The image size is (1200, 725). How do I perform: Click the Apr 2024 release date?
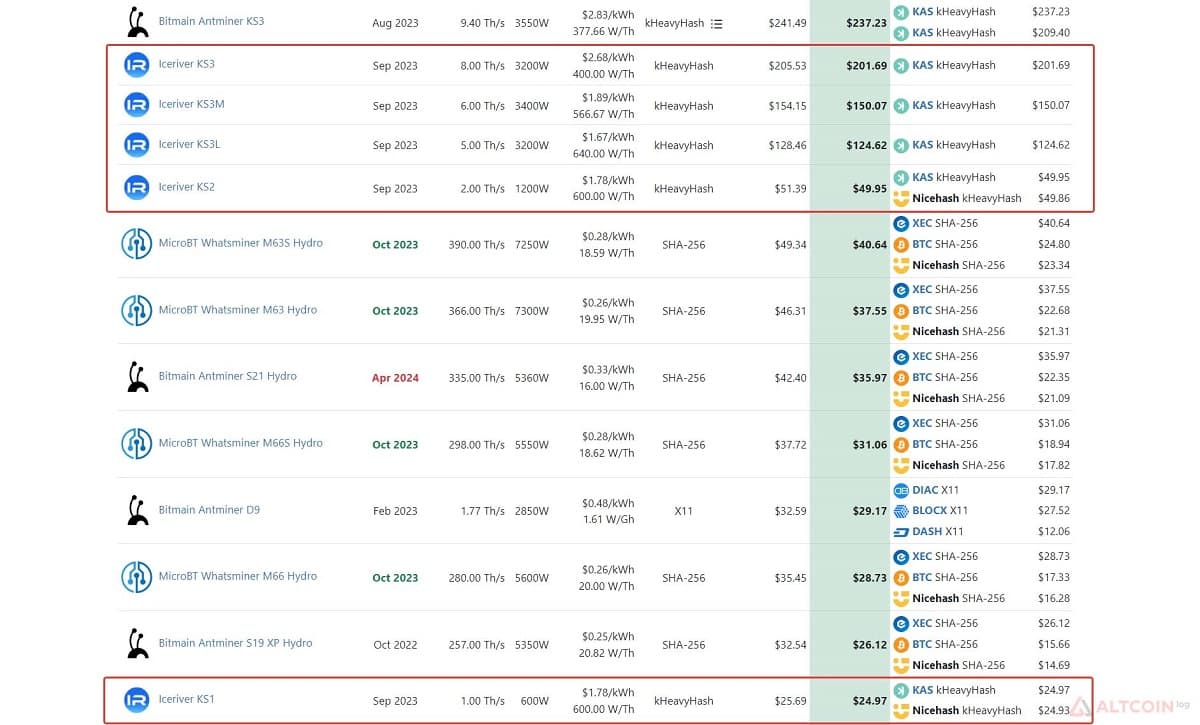click(x=395, y=378)
